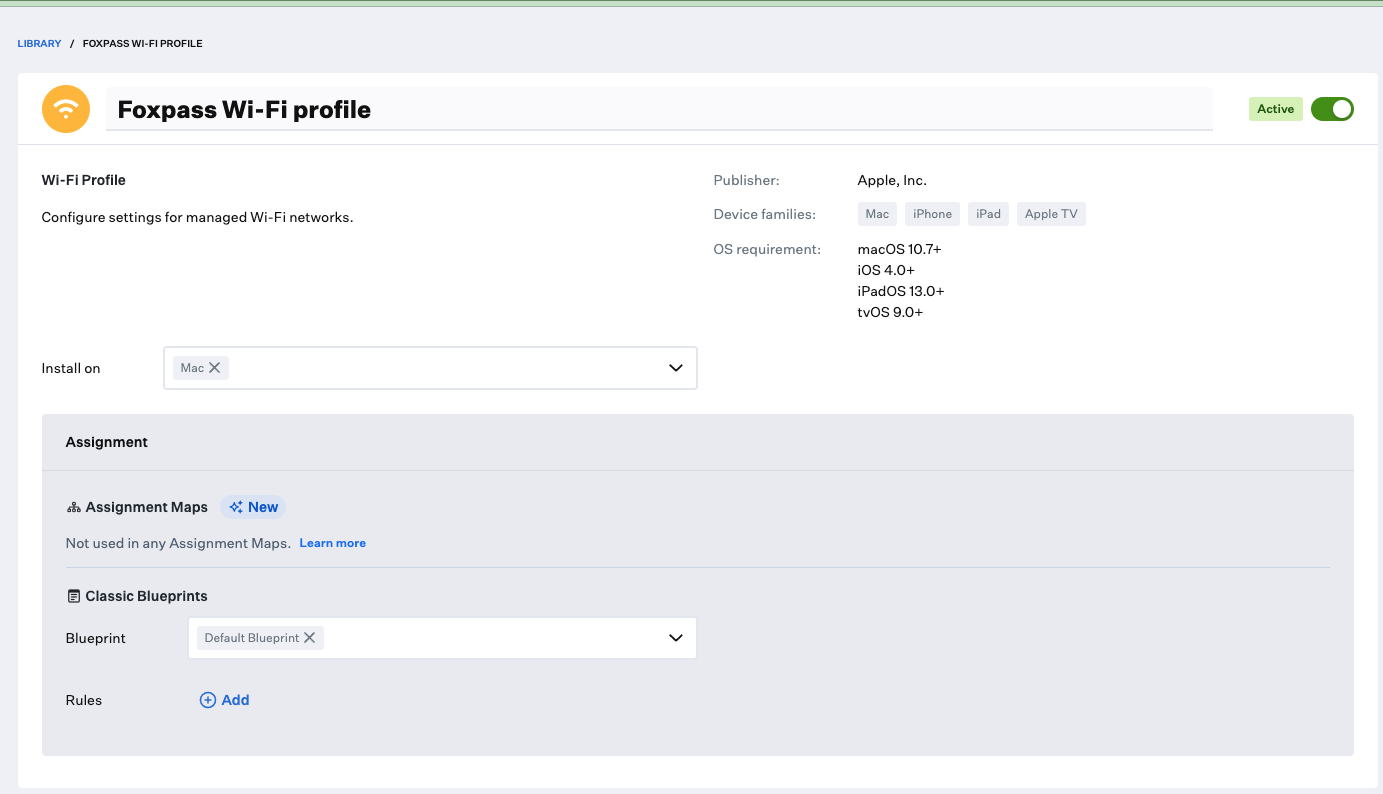Open the Blueprint selector field
The image size is (1383, 794).
pos(442,638)
